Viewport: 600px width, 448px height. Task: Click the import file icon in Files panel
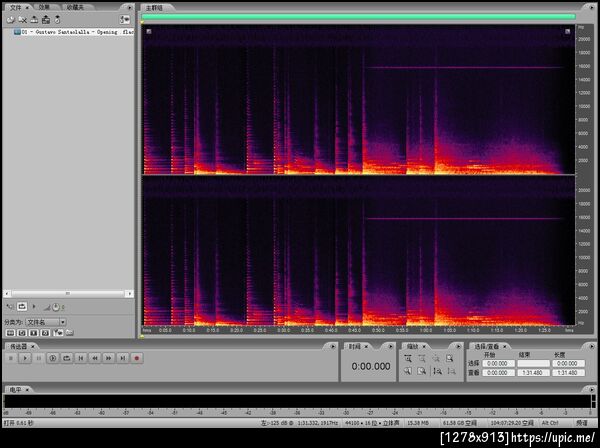[10, 20]
